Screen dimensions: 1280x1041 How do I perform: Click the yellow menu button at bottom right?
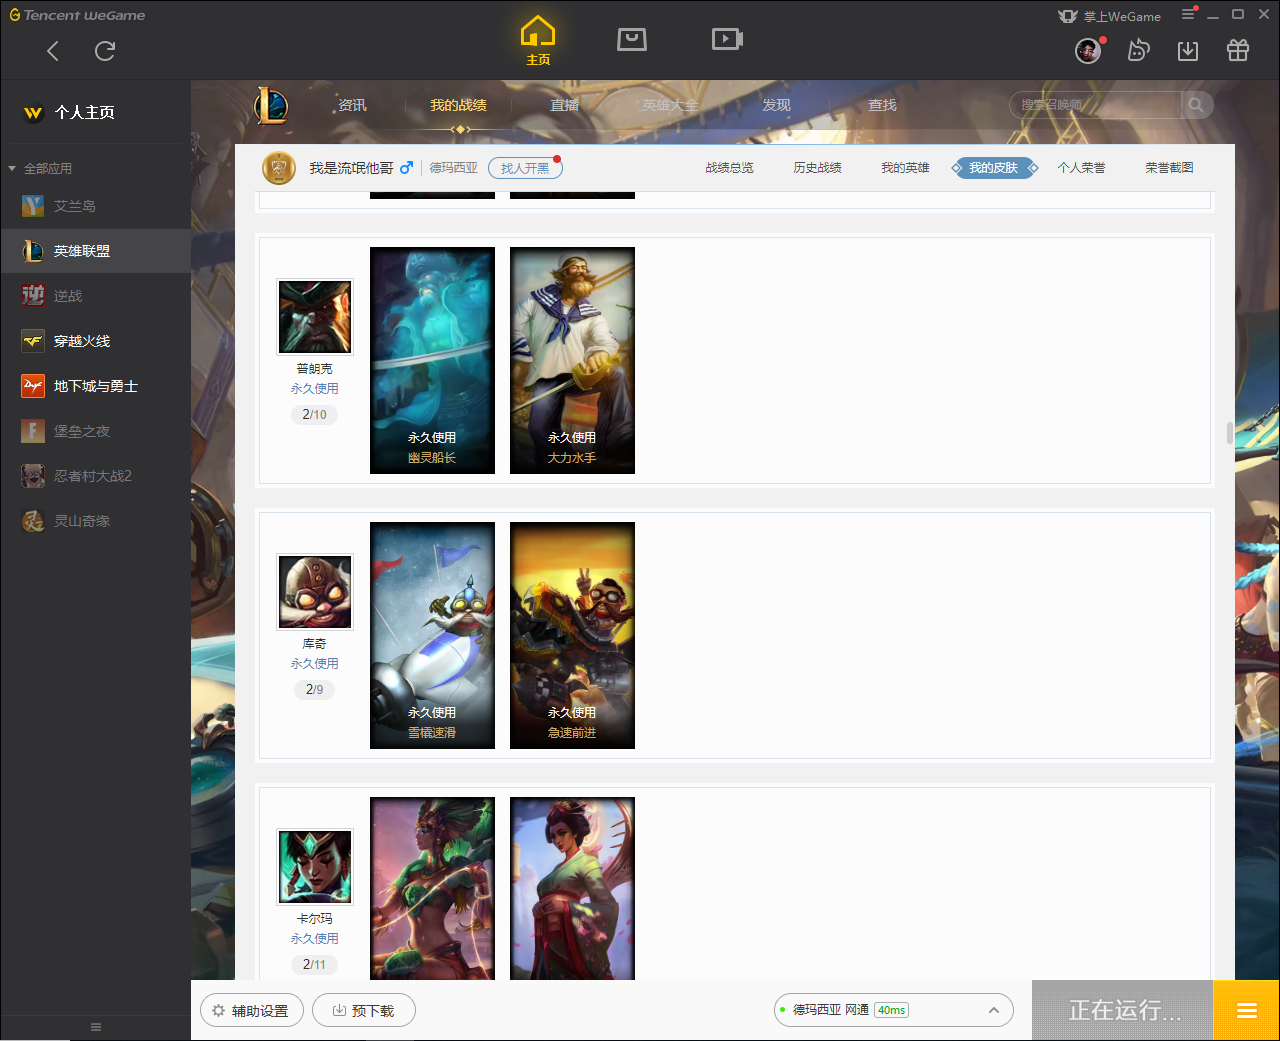1246,1010
